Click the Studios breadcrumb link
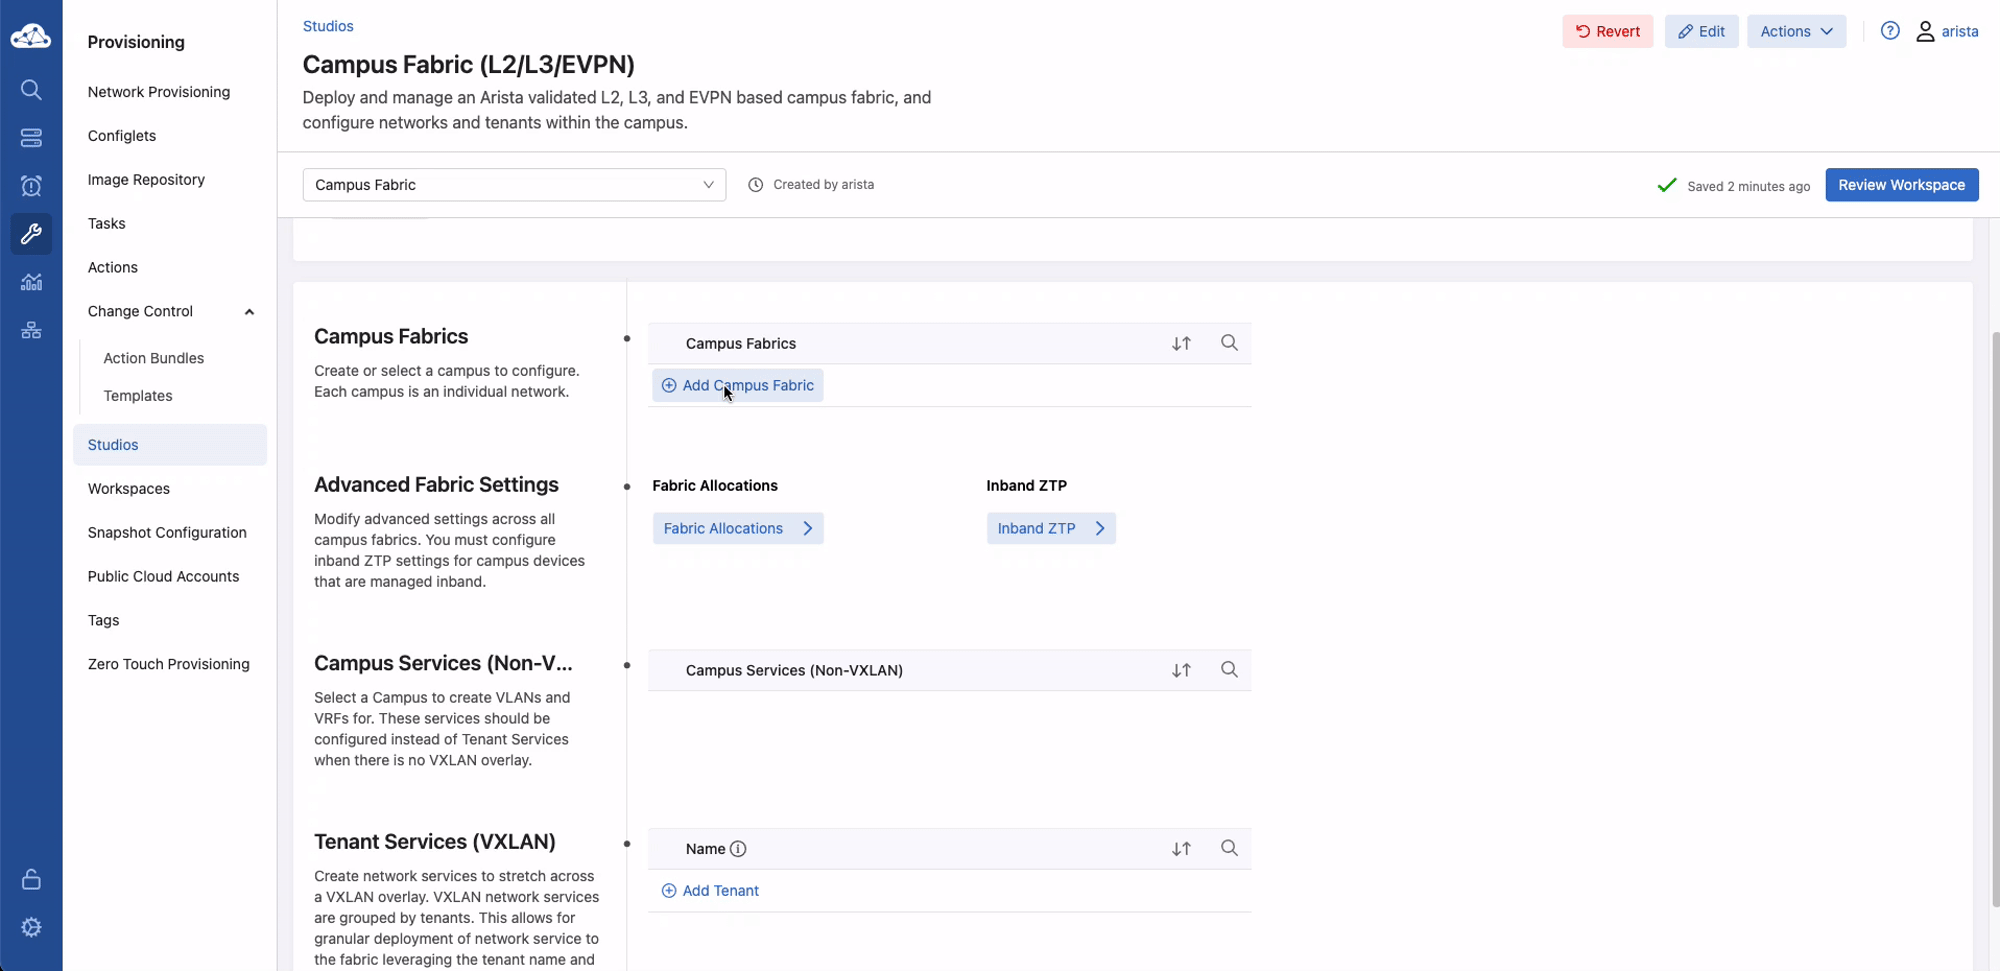The image size is (2000, 971). [x=328, y=26]
